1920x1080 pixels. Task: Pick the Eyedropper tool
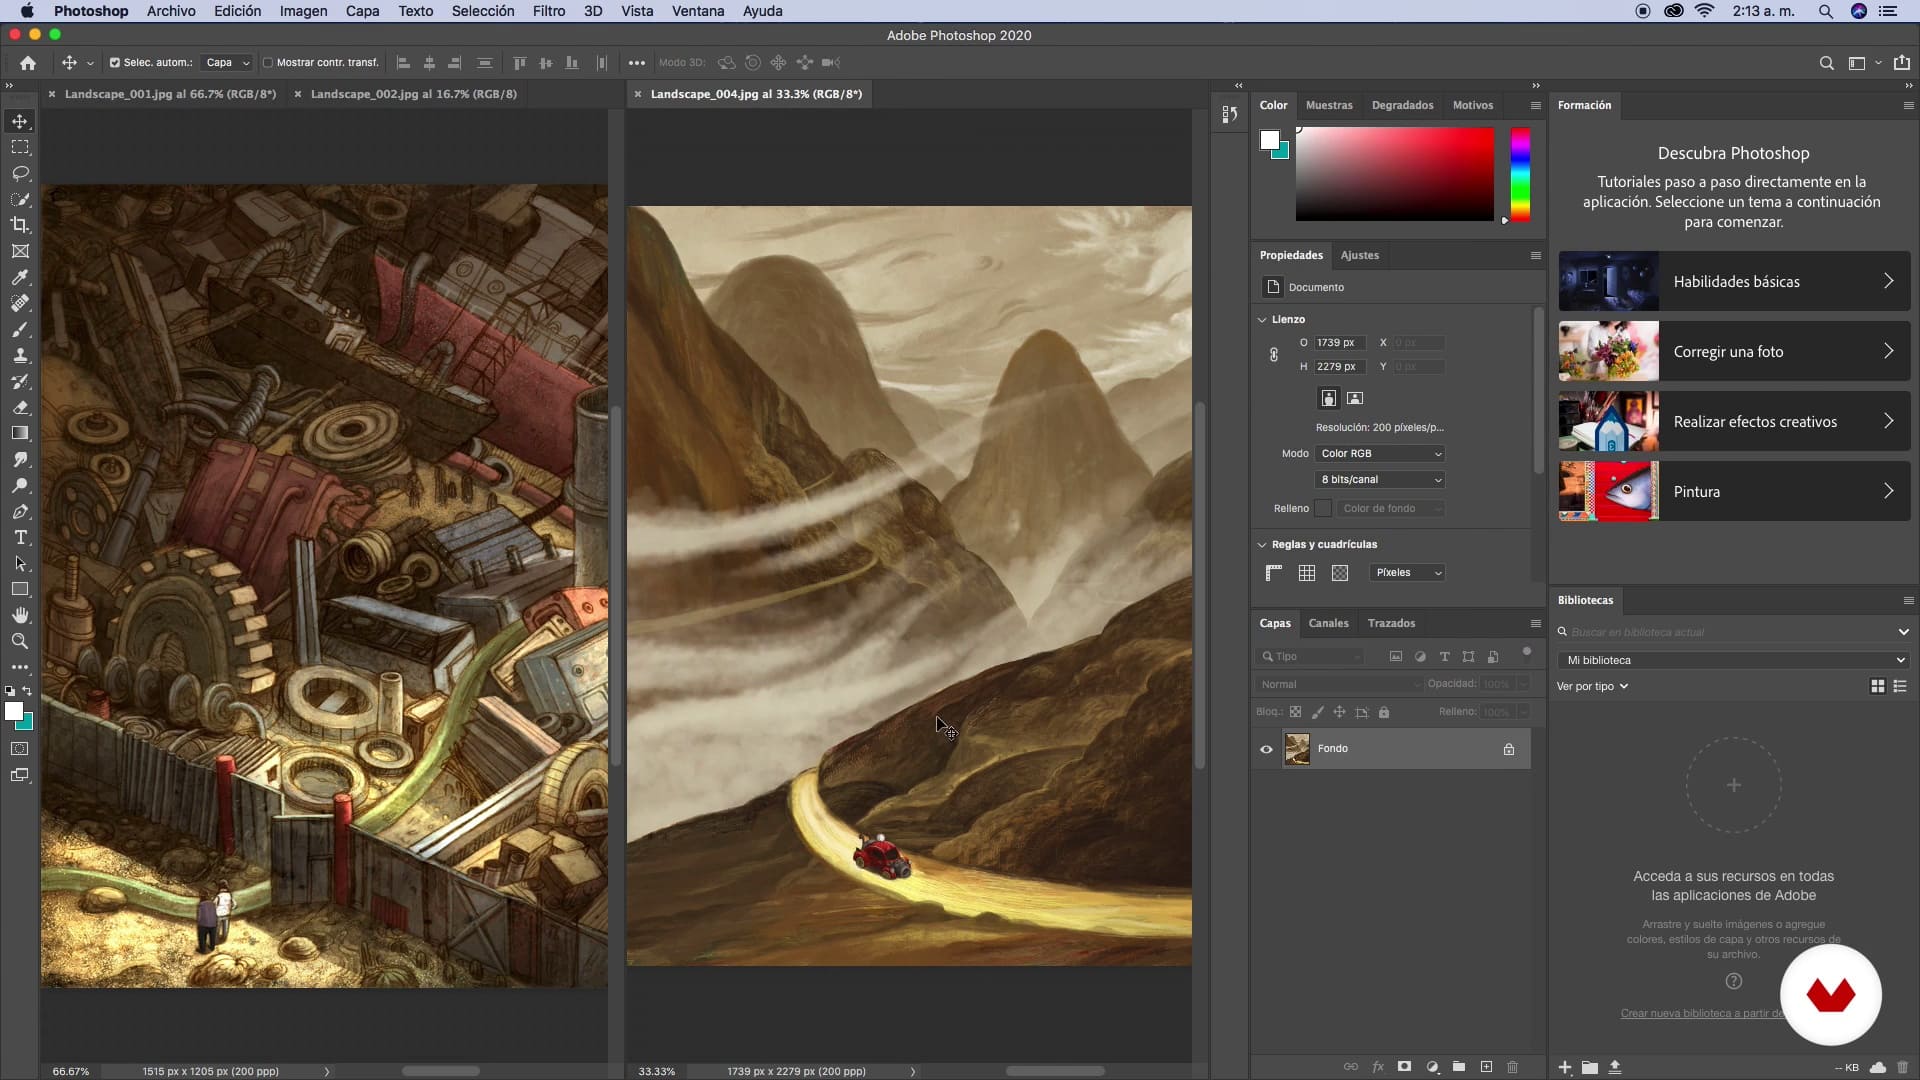pos(20,277)
